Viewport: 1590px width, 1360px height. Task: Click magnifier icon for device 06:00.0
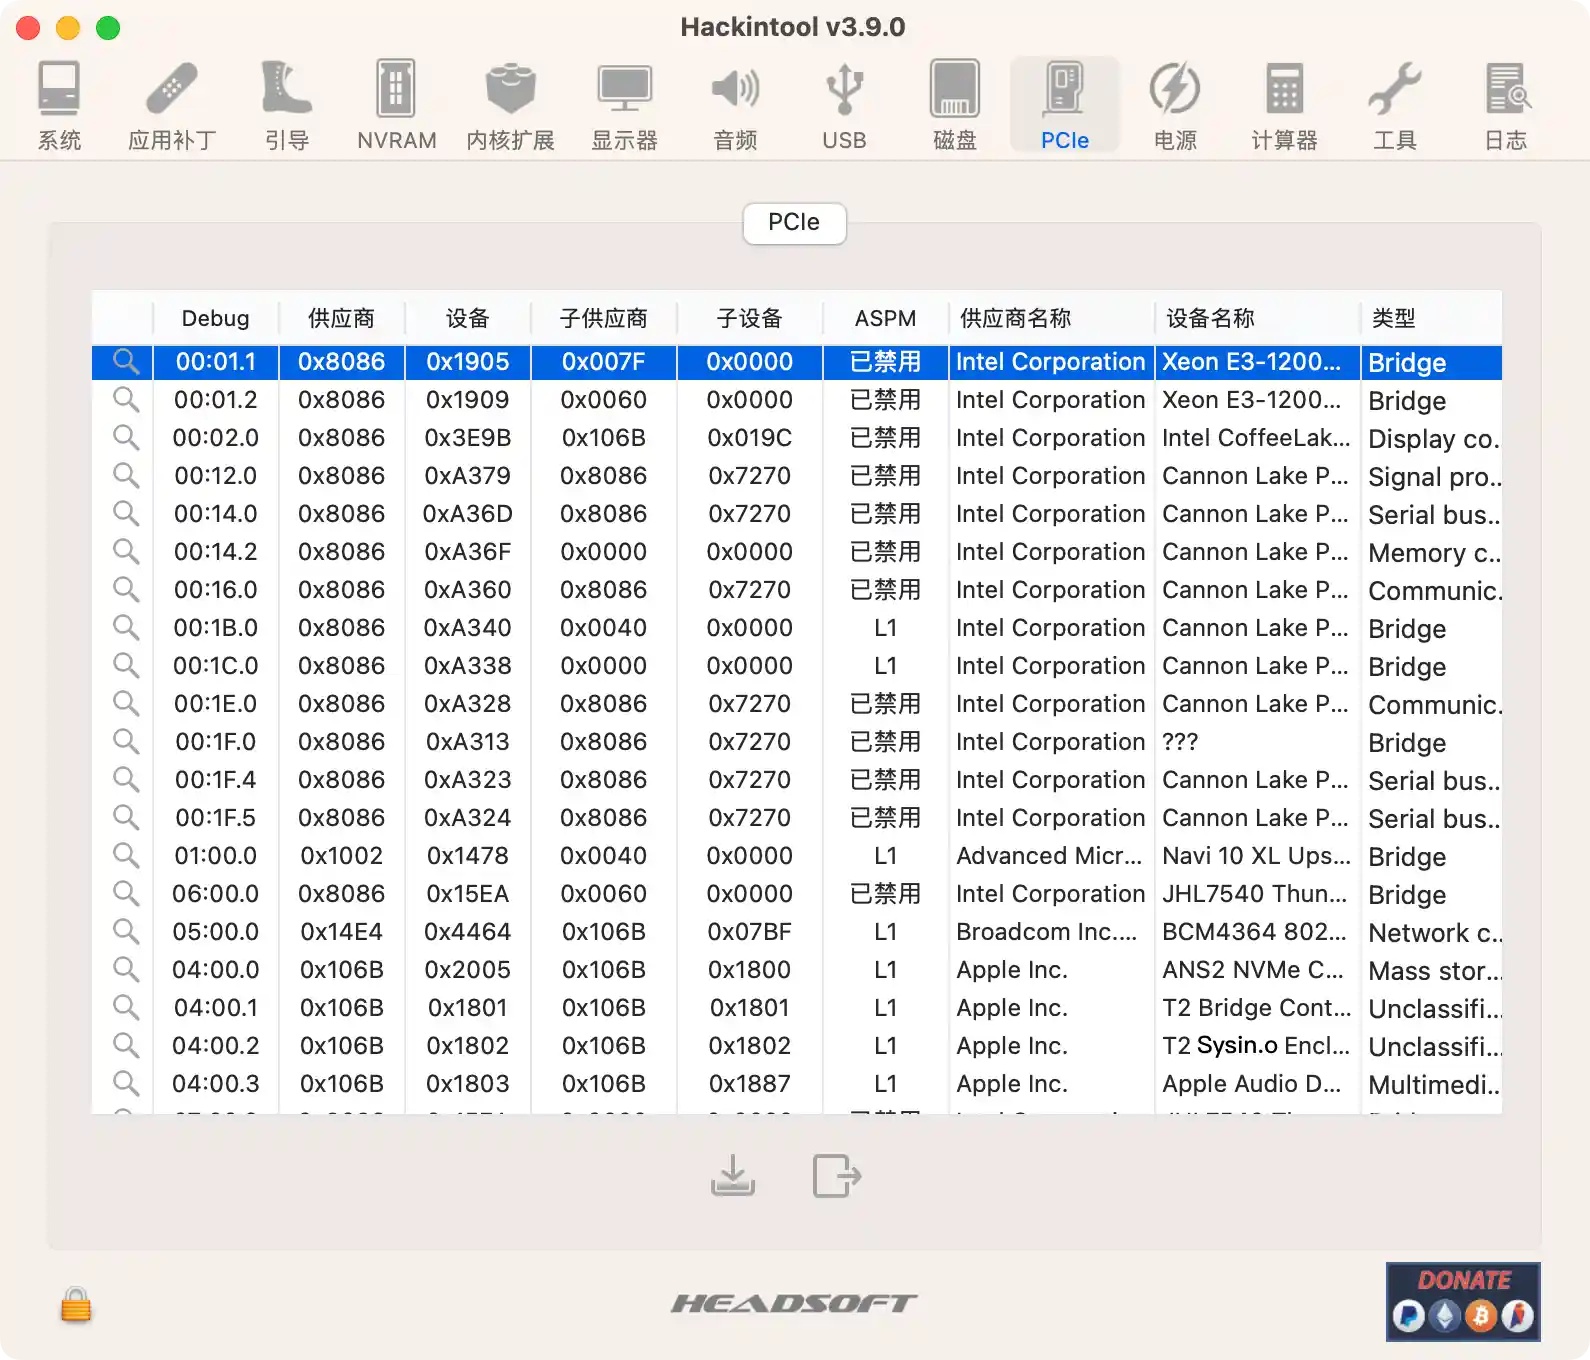(x=126, y=893)
